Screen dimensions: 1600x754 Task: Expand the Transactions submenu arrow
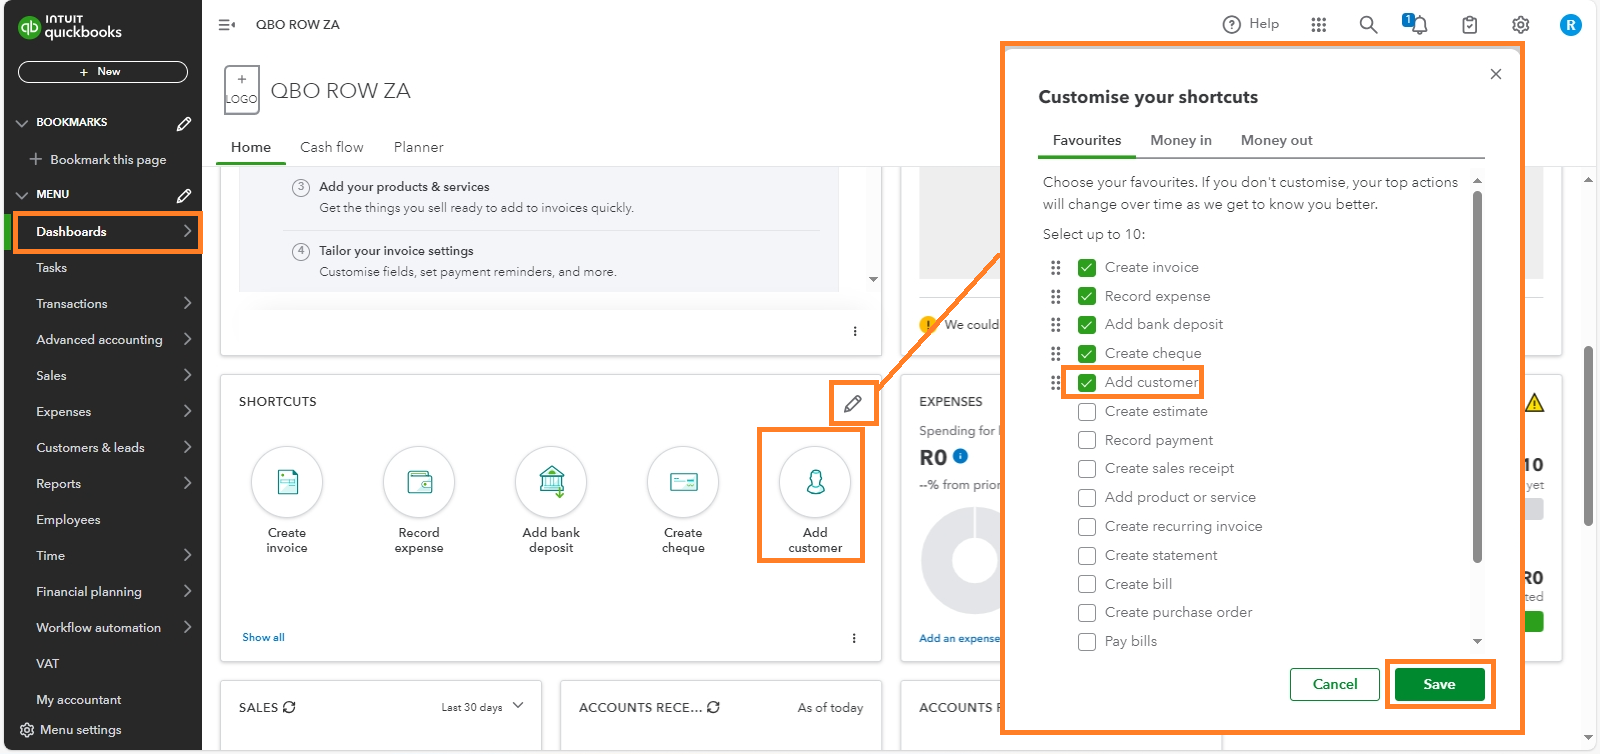187,303
